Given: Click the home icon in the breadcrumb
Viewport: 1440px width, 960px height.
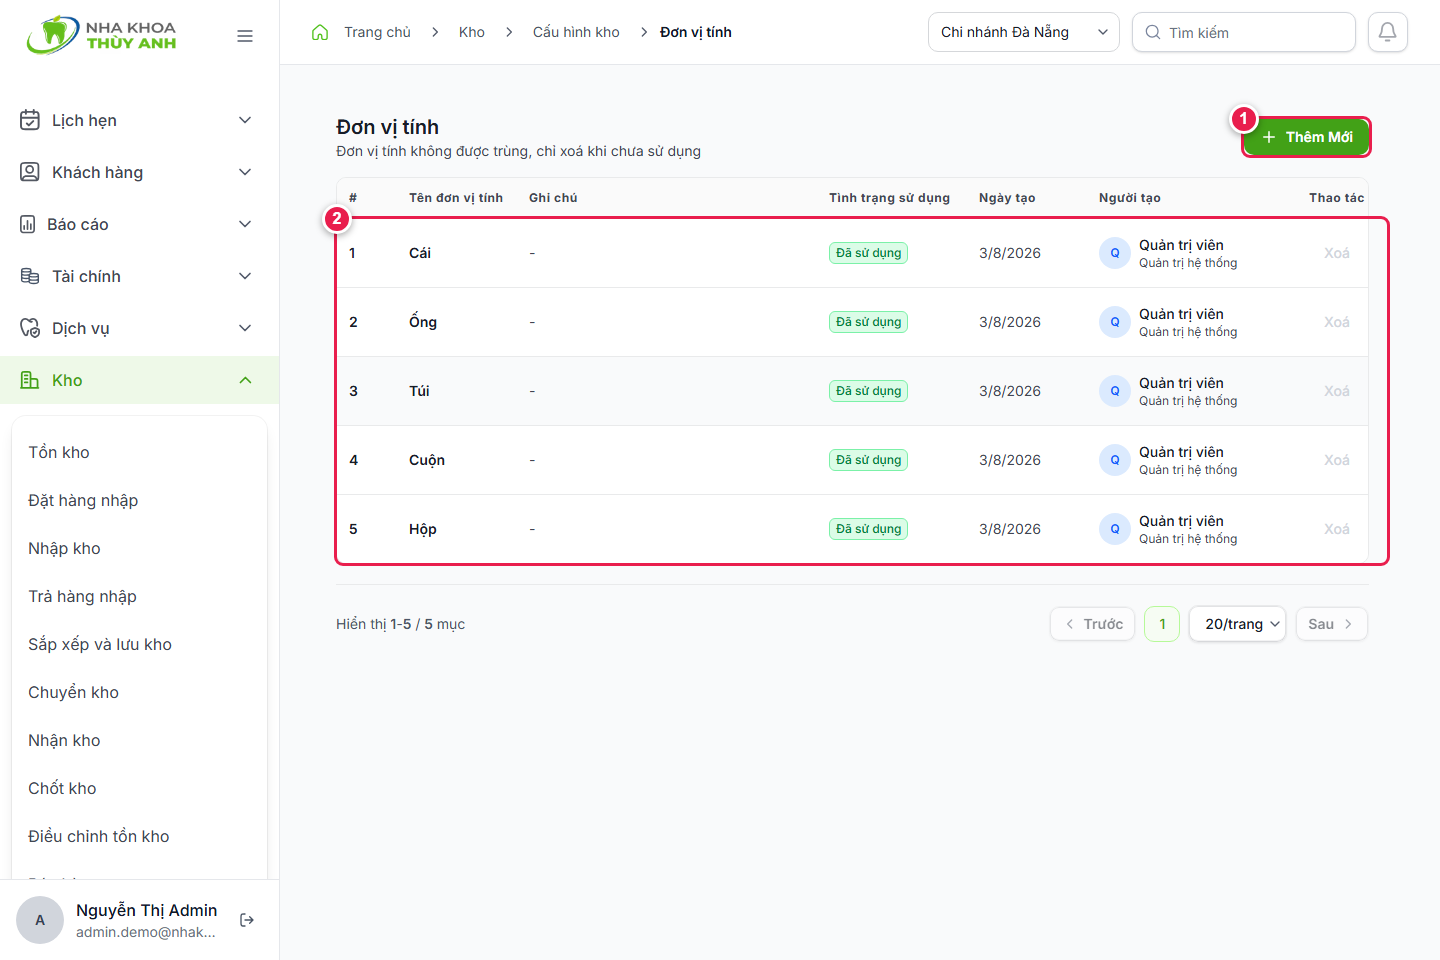Looking at the screenshot, I should [x=320, y=32].
